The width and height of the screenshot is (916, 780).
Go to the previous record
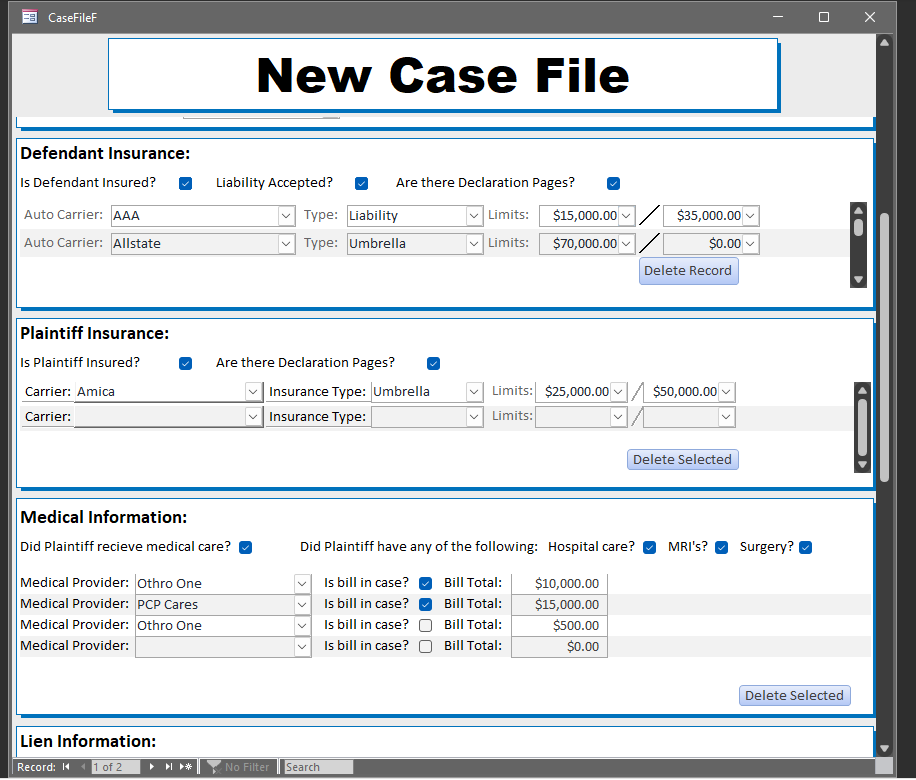82,766
